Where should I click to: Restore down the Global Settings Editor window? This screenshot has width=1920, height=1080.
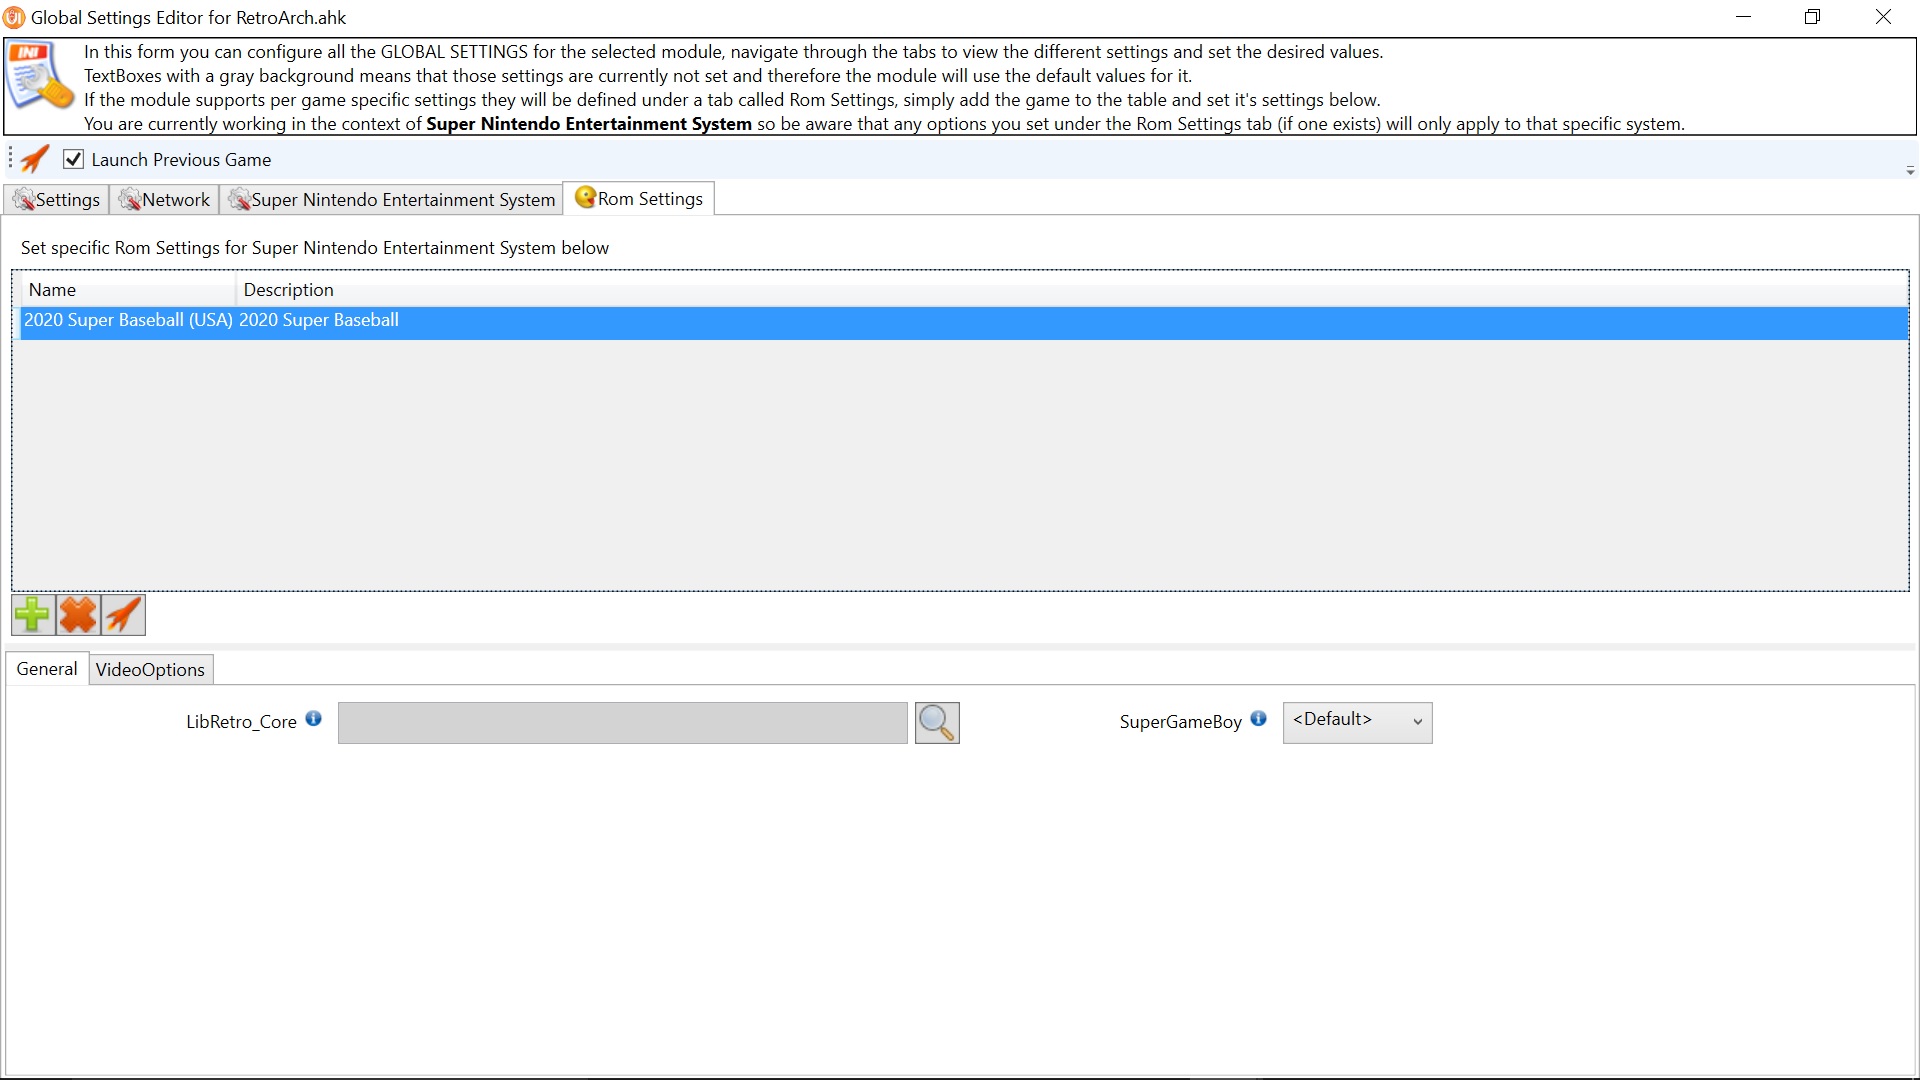pos(1812,17)
